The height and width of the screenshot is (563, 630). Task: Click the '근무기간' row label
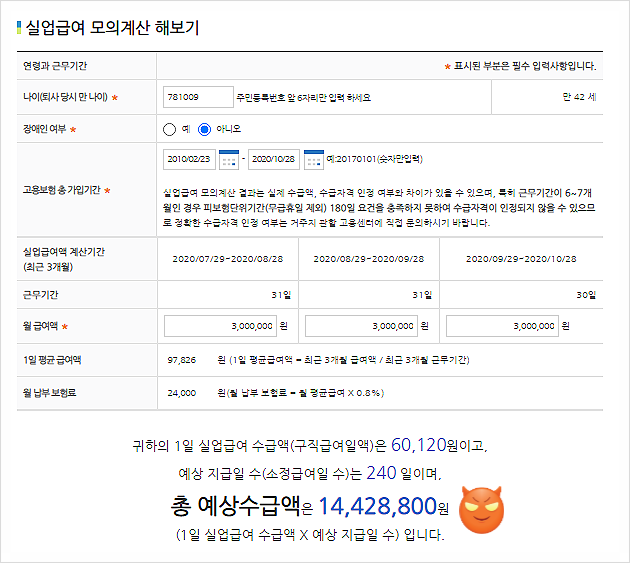[x=41, y=295]
